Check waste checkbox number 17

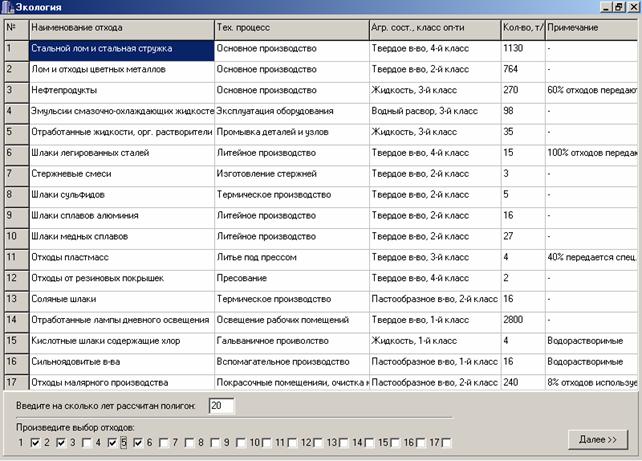click(x=447, y=442)
